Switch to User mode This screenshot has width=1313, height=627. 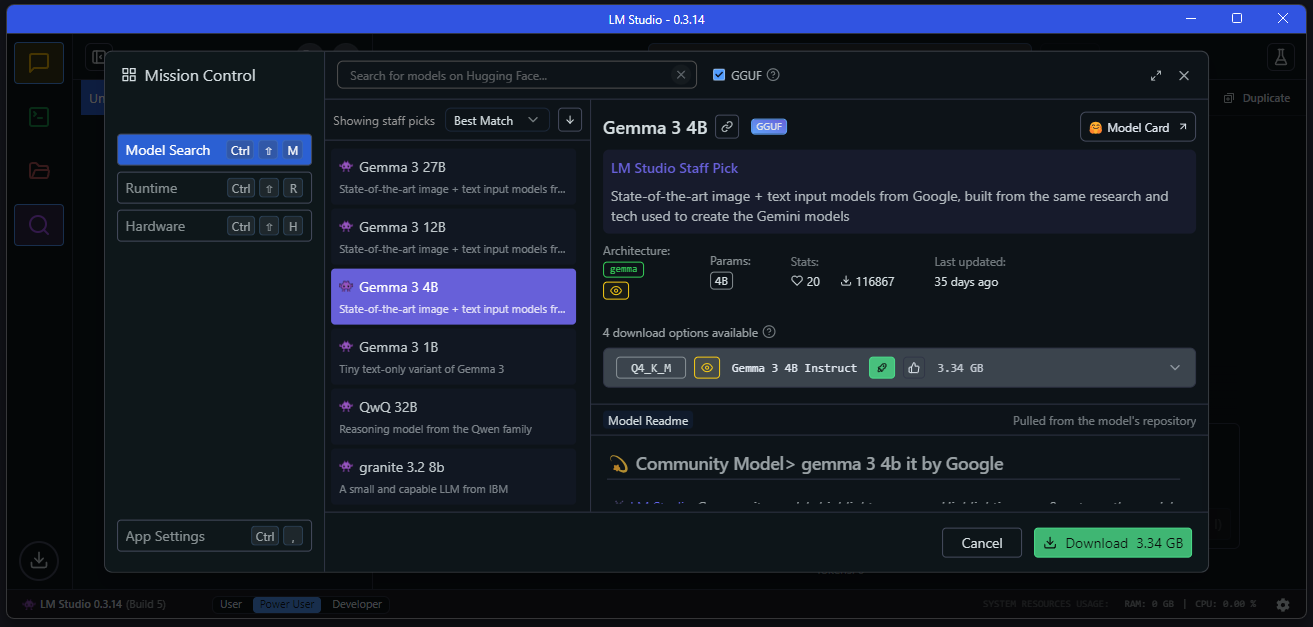(231, 604)
